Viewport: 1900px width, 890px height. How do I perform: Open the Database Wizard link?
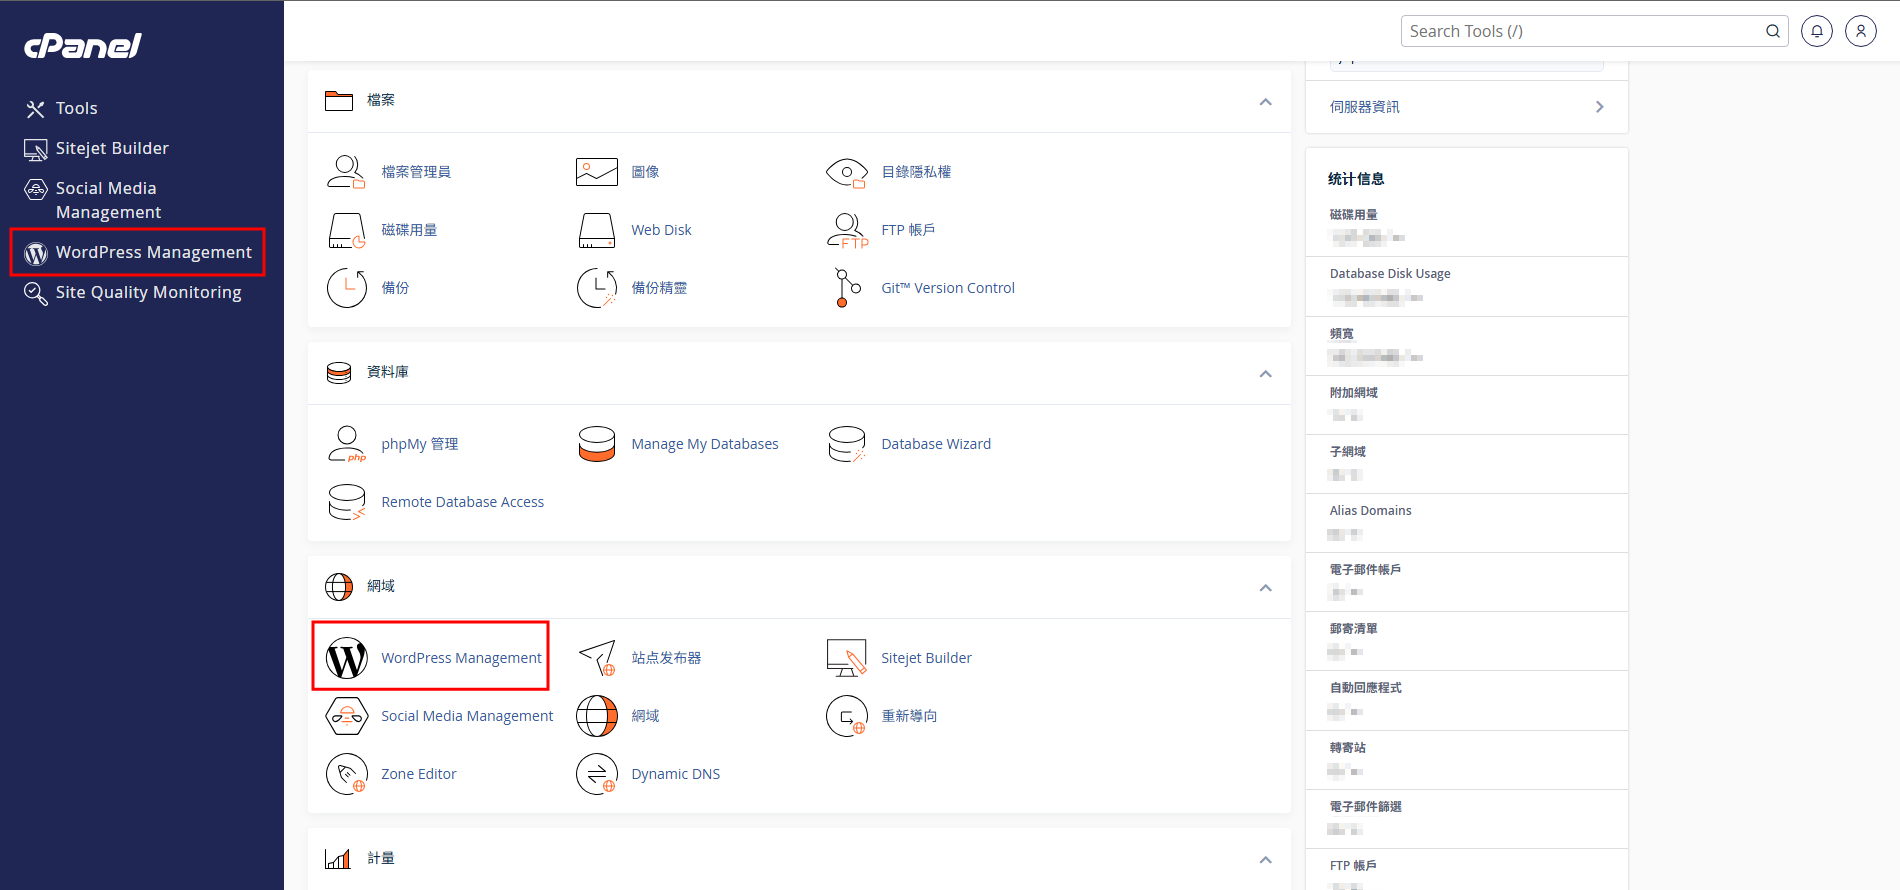click(936, 444)
